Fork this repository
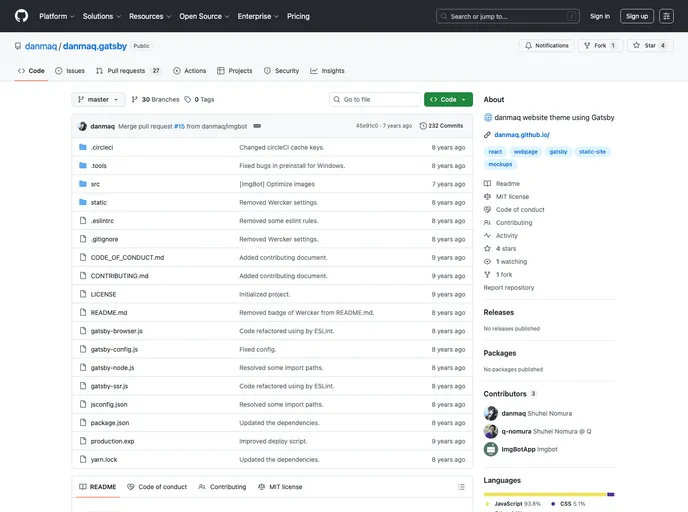This screenshot has height=512, width=688. (600, 46)
